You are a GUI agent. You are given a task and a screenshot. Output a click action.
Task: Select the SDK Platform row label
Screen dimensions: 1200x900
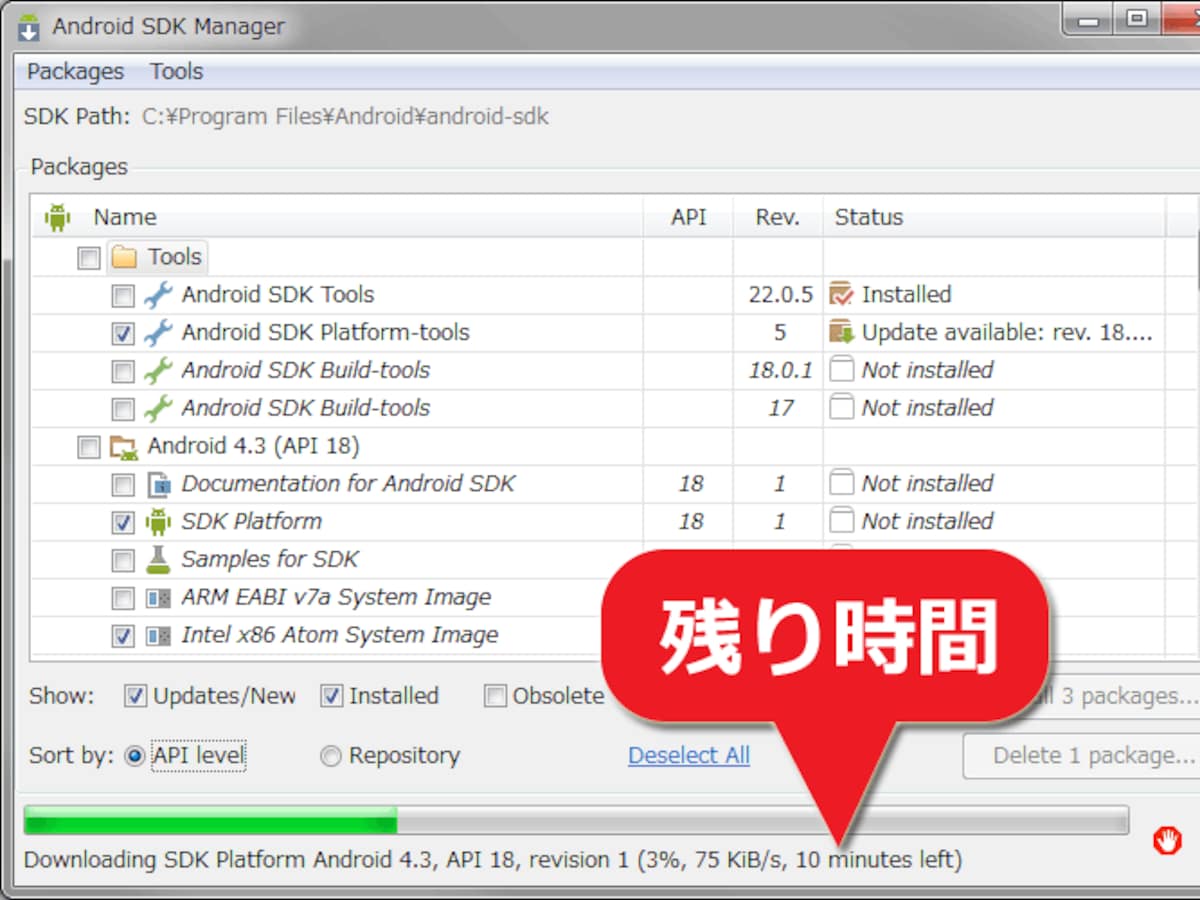pyautogui.click(x=251, y=521)
